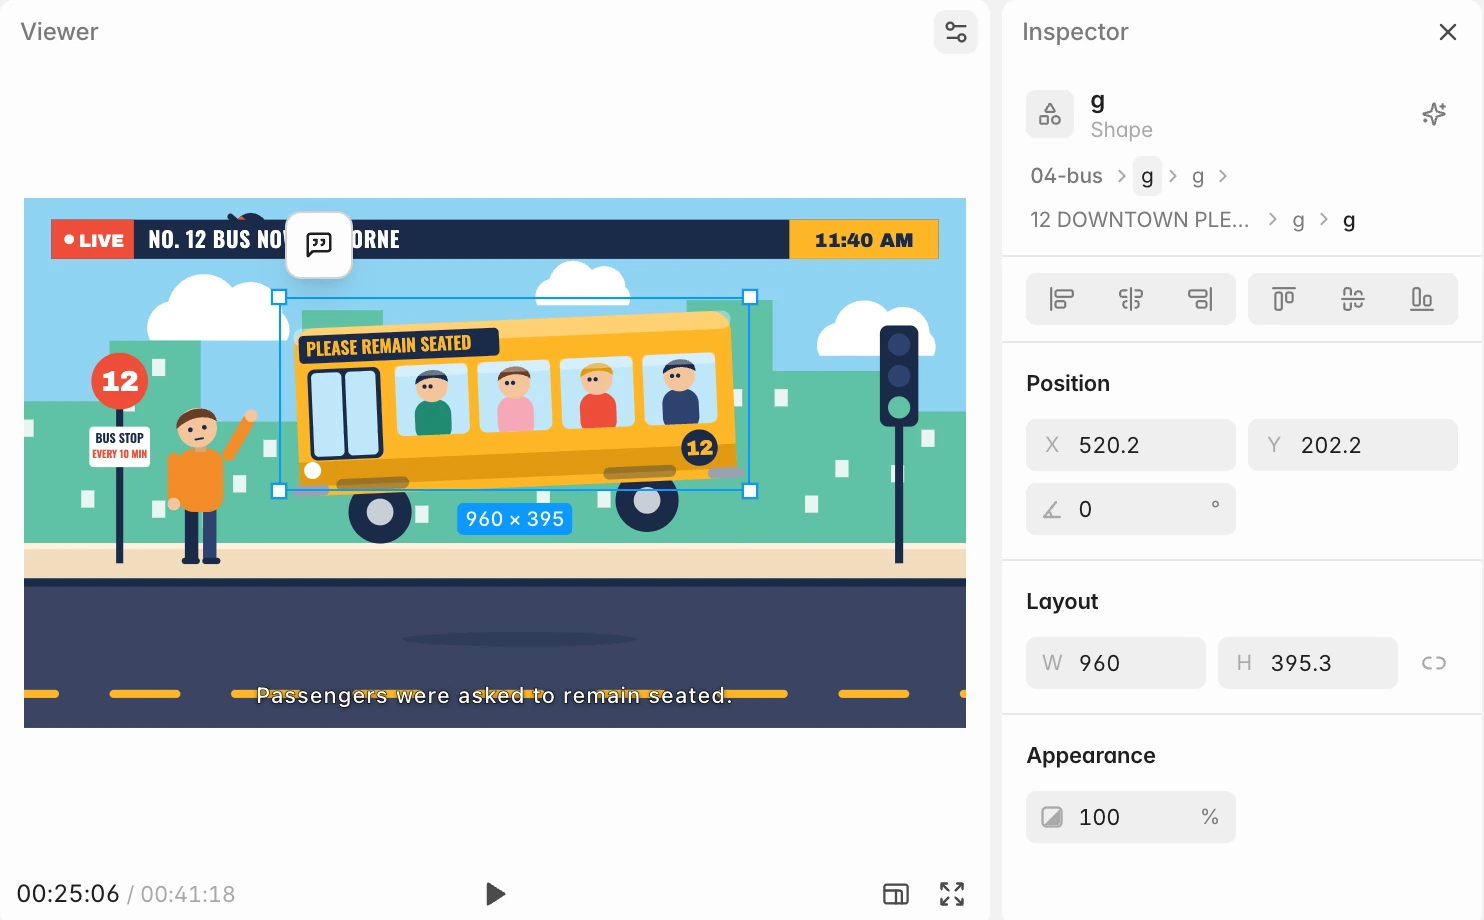The height and width of the screenshot is (920, 1484).
Task: Align selection to right edge
Action: [1200, 299]
